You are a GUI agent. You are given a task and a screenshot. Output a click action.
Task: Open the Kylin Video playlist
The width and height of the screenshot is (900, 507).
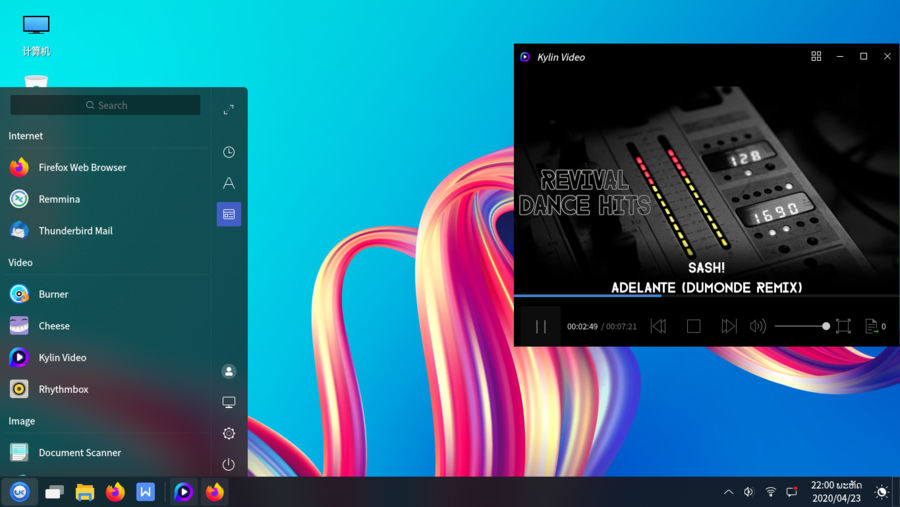(x=871, y=326)
